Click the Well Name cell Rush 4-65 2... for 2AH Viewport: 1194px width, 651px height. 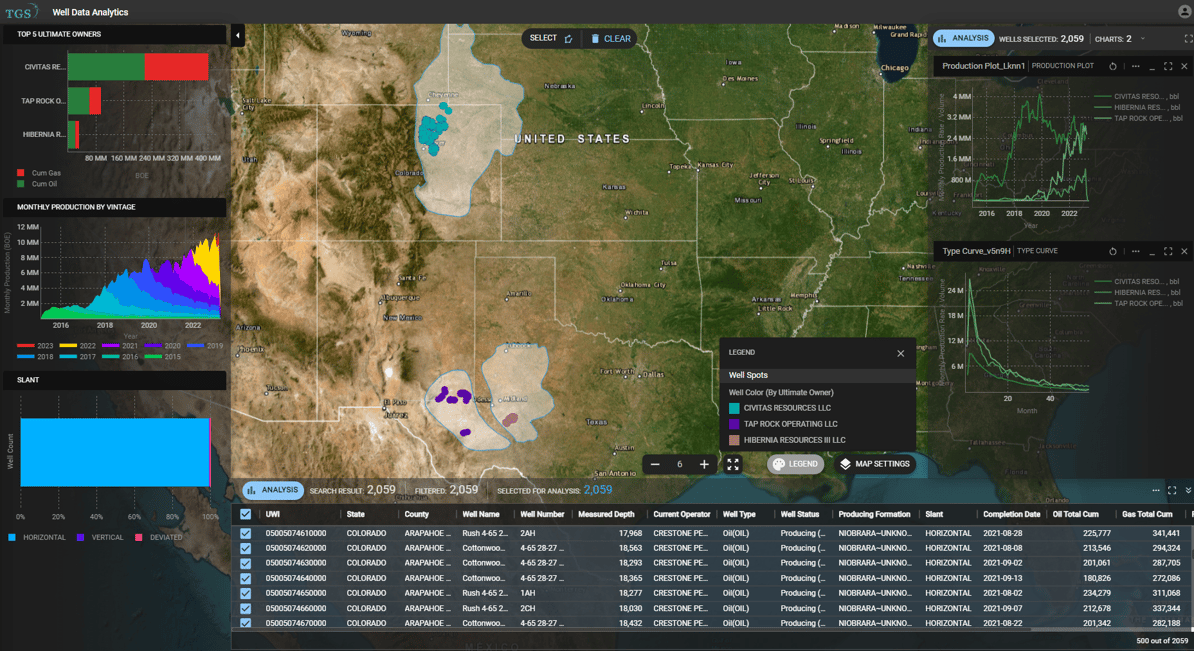(x=485, y=534)
